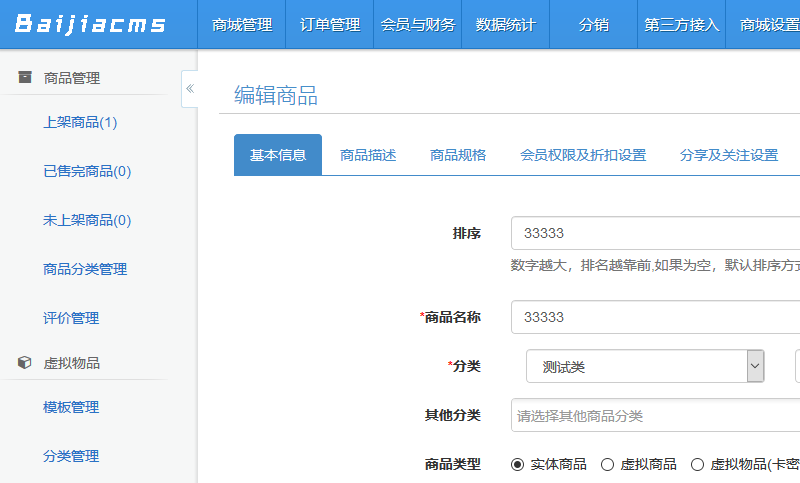This screenshot has height=483, width=800.
Task: Switch to the 商品规格 tab
Action: coord(458,155)
